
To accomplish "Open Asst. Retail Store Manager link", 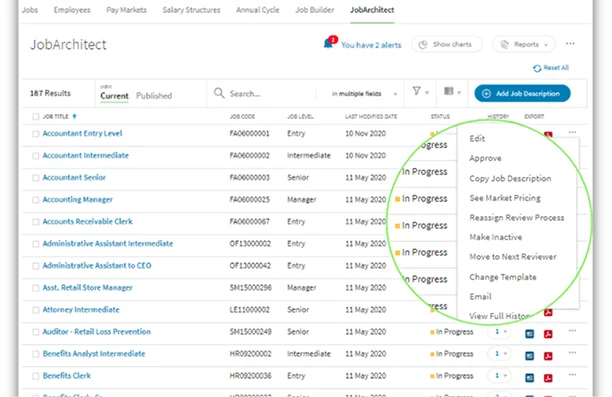I will (x=87, y=288).
